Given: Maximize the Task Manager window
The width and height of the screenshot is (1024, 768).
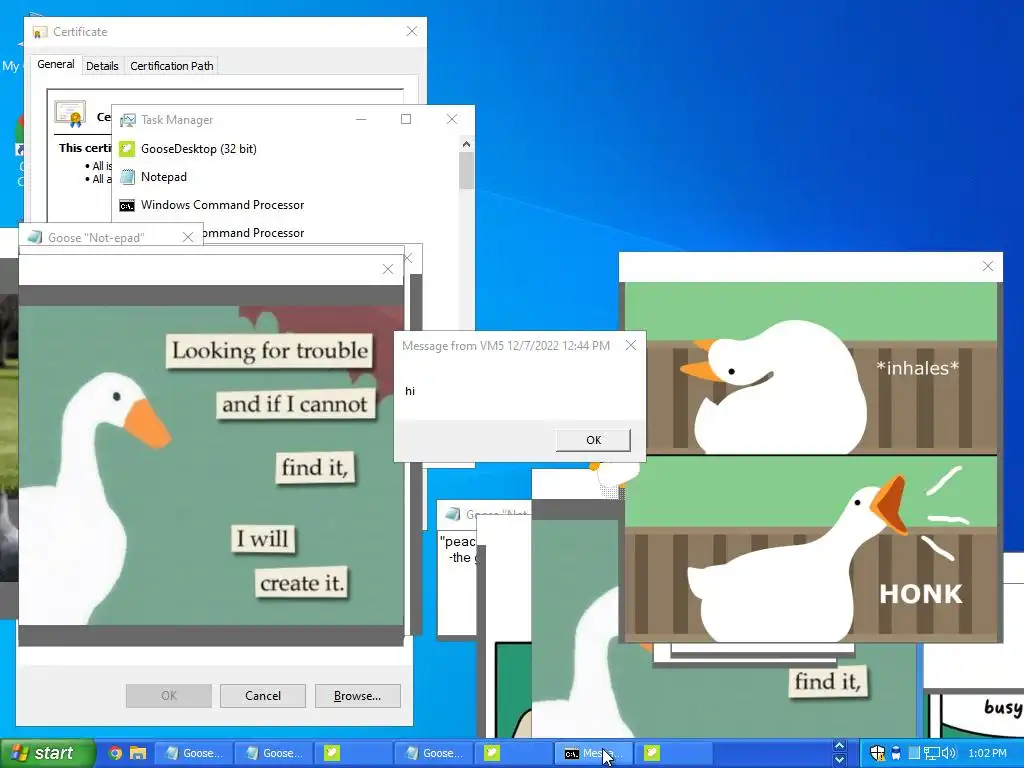Looking at the screenshot, I should coord(406,119).
